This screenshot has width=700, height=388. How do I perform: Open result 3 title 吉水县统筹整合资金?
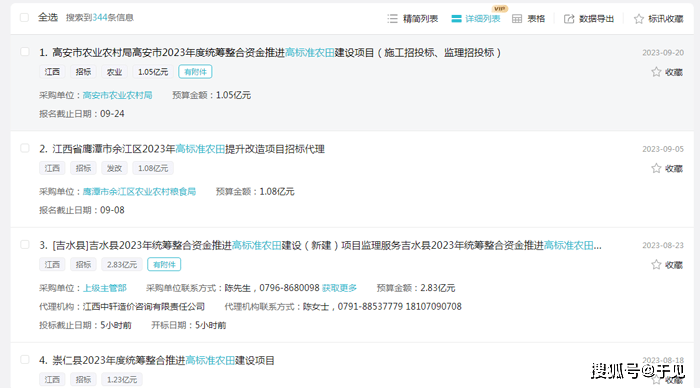(320, 246)
